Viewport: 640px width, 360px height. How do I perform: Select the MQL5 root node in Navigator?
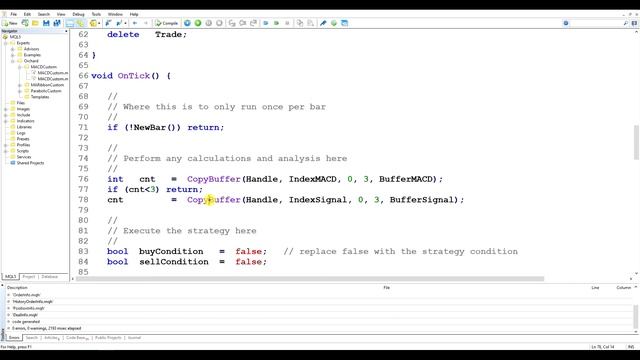(15, 37)
